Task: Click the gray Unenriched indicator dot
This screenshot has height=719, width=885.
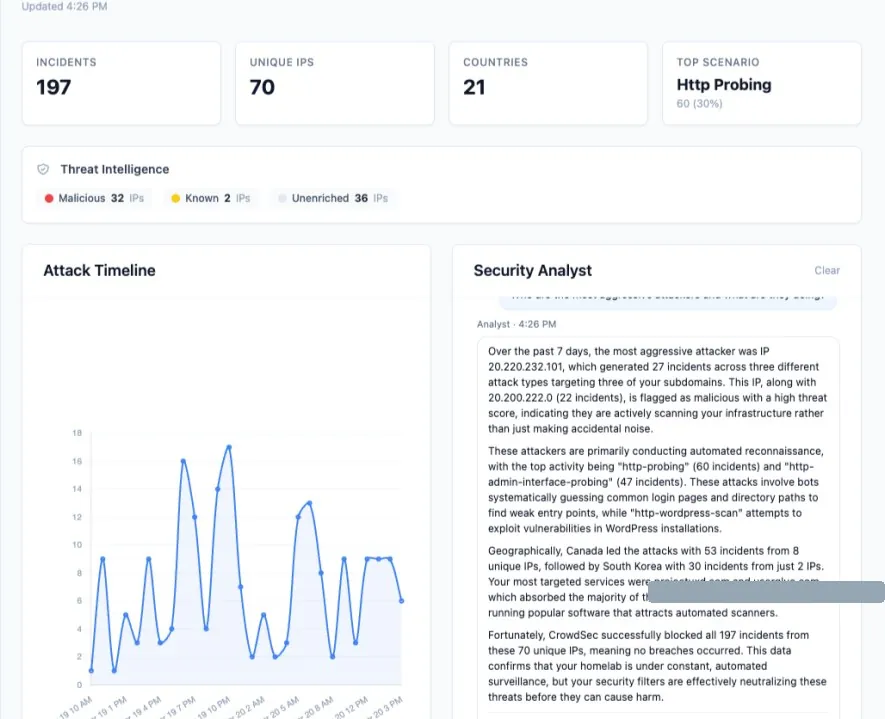Action: coord(282,198)
